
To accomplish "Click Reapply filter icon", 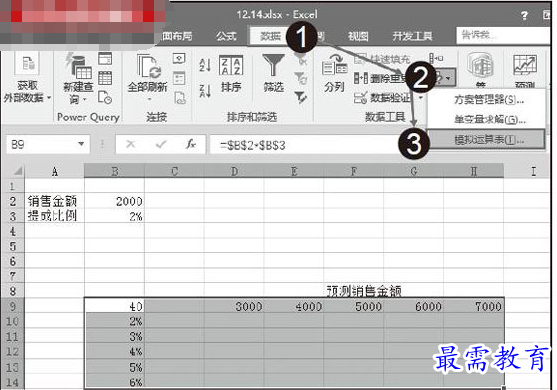I will pos(301,78).
